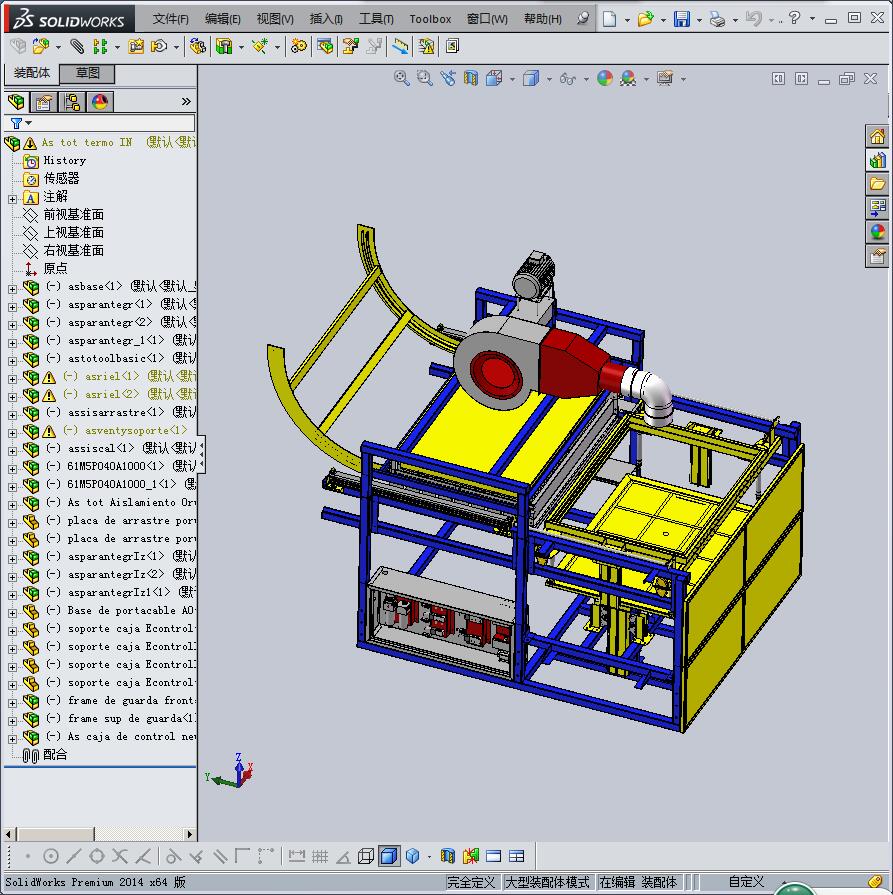This screenshot has height=895, width=893.
Task: Open the DisplayManager tab icon
Action: point(100,102)
